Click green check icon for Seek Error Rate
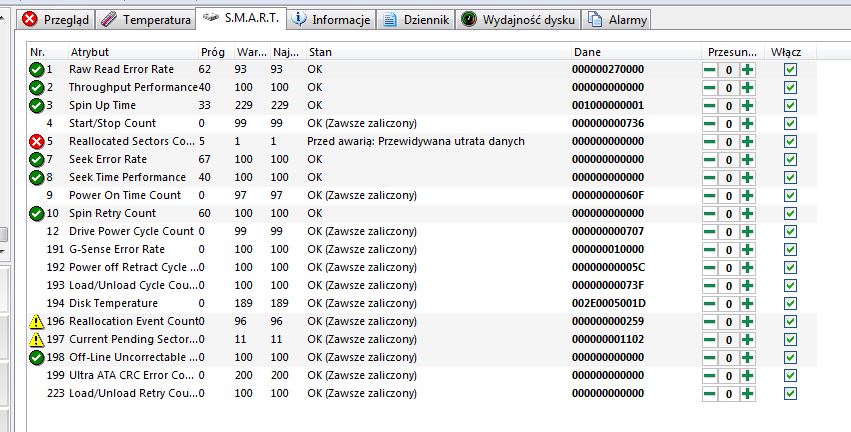 click(x=36, y=160)
